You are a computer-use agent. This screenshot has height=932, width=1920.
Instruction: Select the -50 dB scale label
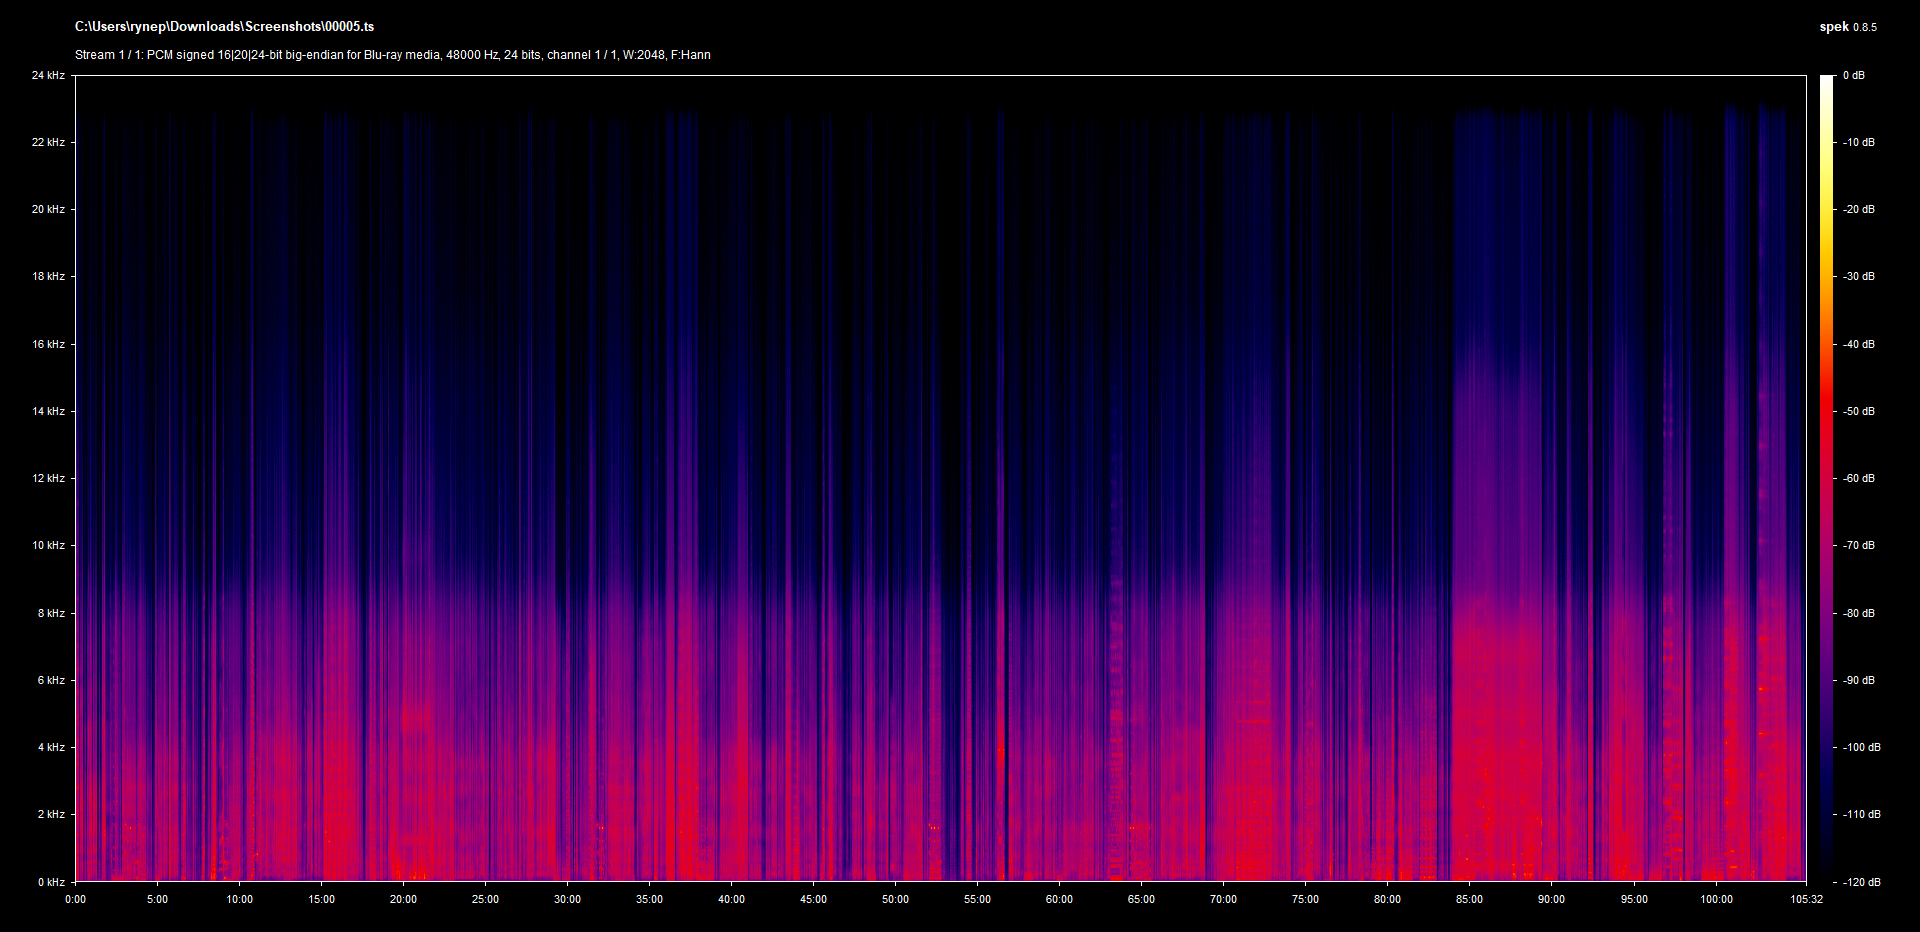[1858, 411]
